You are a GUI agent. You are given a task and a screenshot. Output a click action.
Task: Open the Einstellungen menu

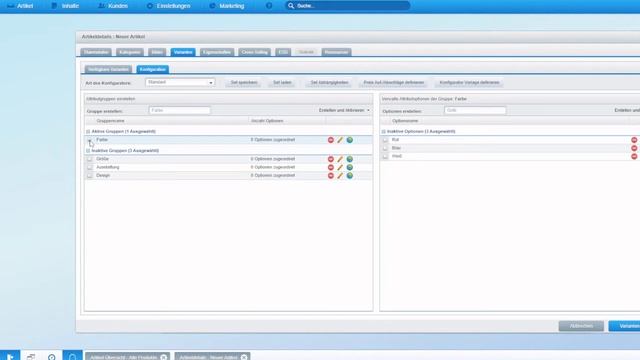click(168, 6)
